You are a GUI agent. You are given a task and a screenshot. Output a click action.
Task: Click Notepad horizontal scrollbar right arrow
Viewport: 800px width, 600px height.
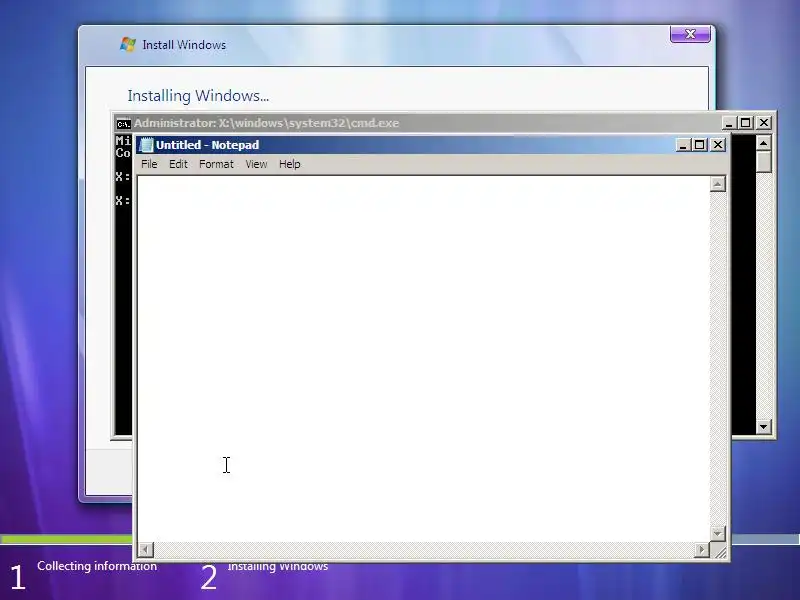pyautogui.click(x=702, y=550)
